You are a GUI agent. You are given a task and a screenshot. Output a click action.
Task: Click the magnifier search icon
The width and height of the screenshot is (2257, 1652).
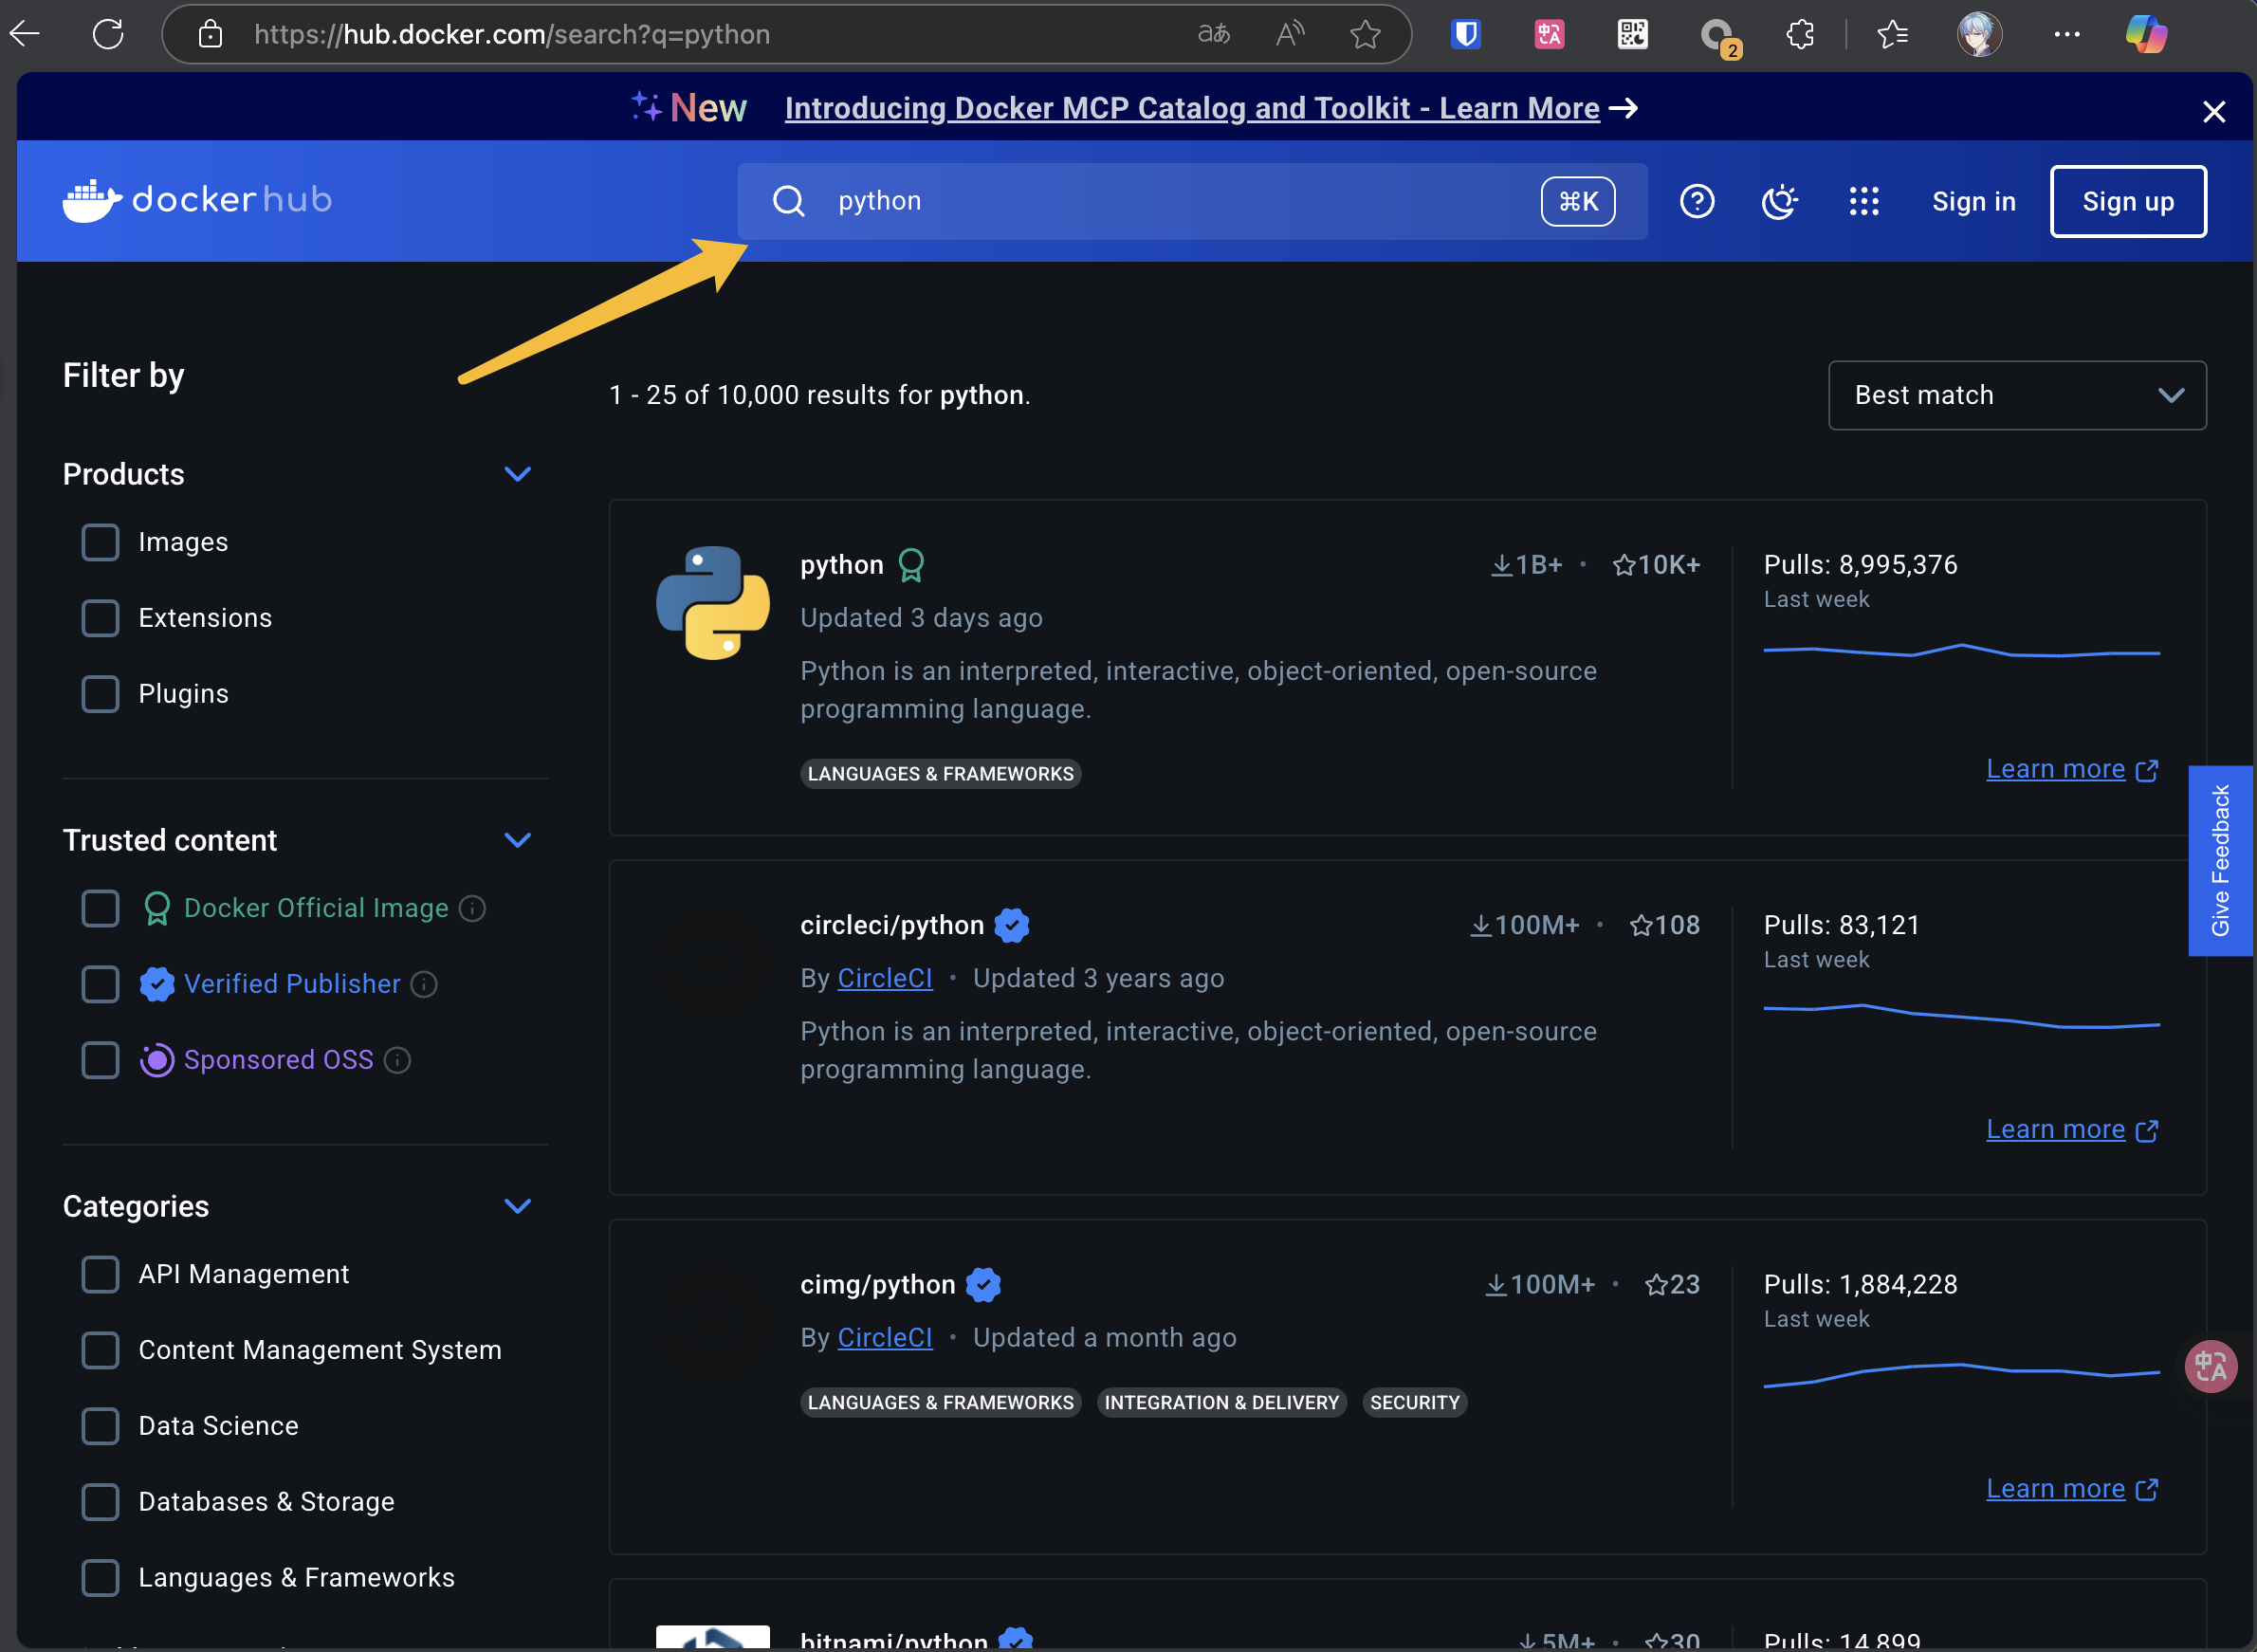[788, 201]
